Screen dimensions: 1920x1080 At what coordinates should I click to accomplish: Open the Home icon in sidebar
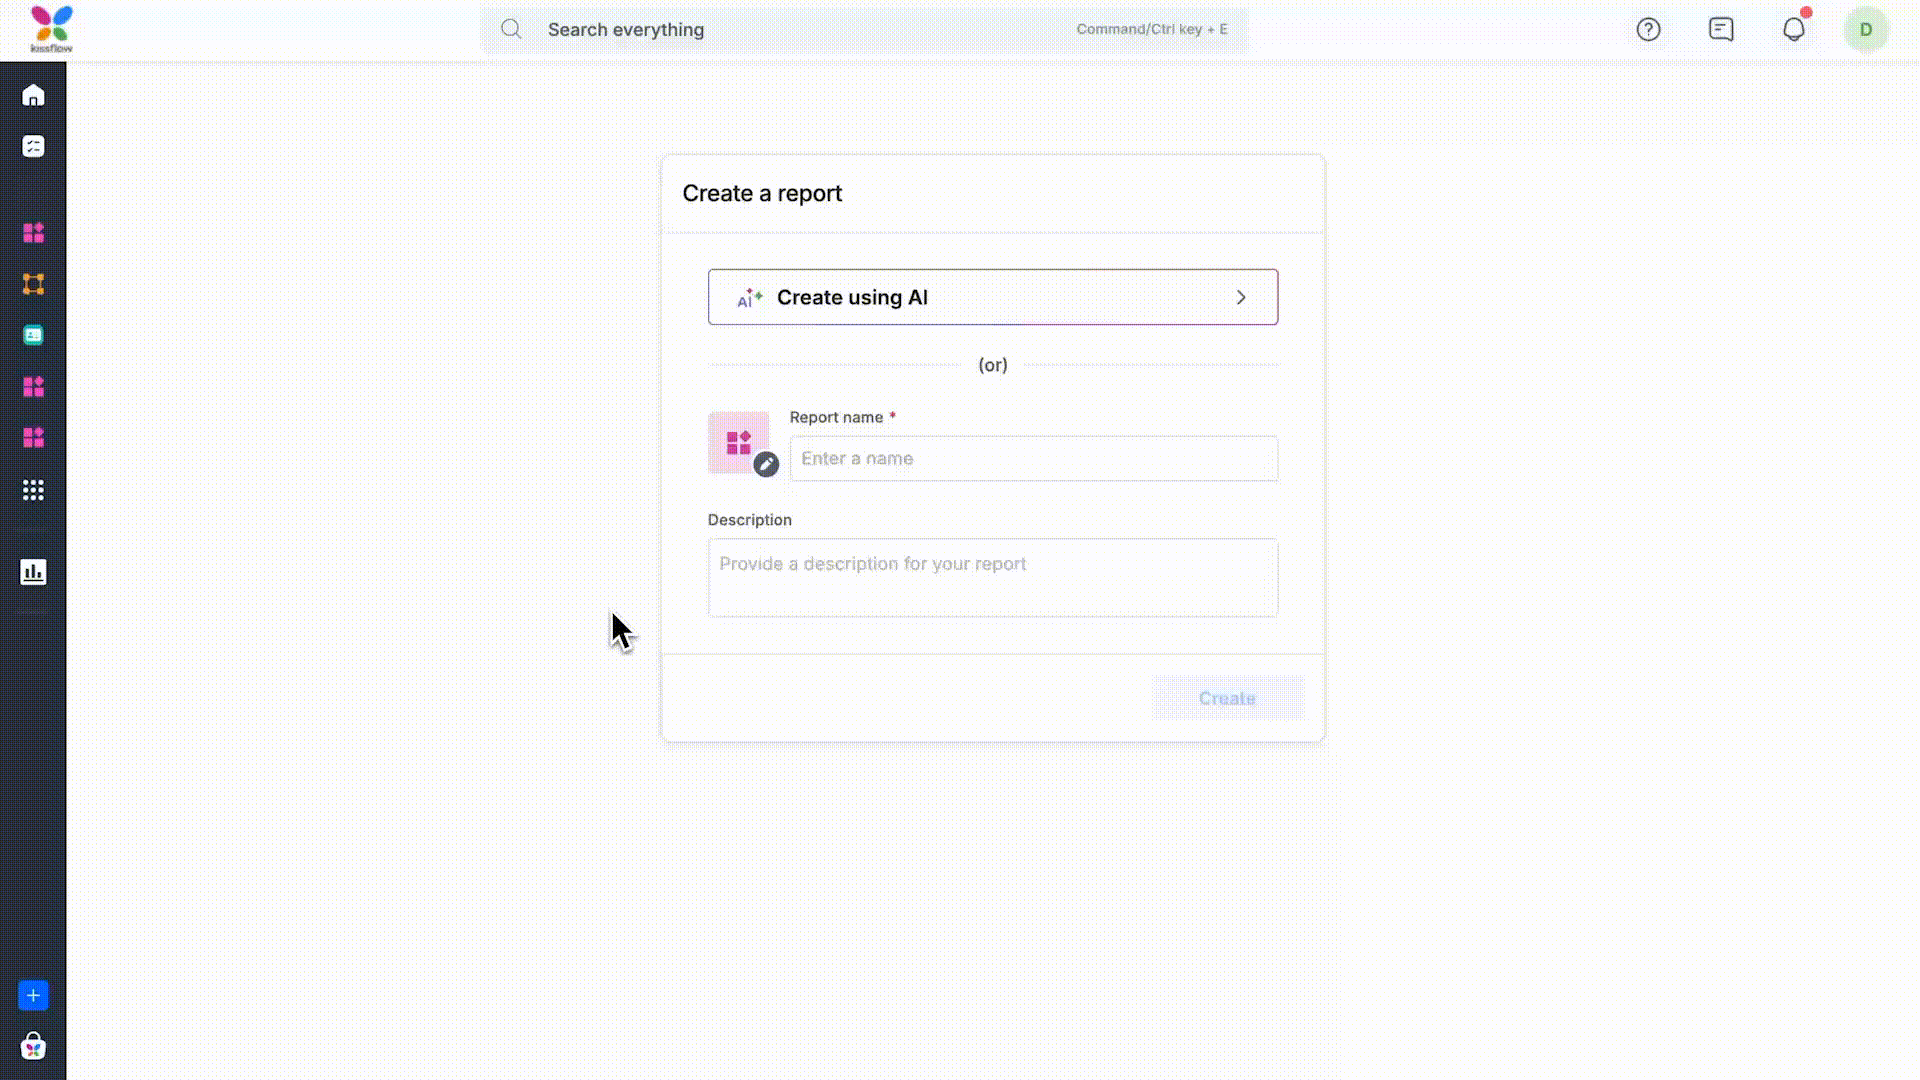33,96
